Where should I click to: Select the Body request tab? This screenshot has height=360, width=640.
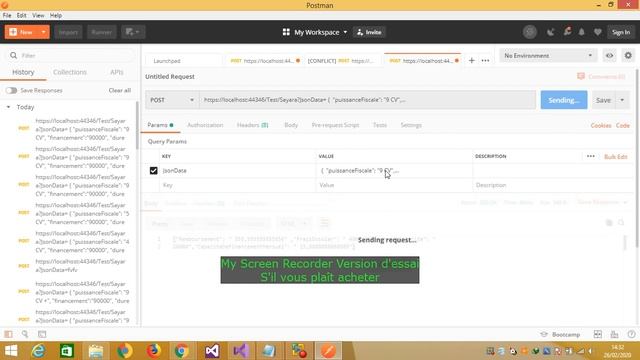click(x=291, y=125)
